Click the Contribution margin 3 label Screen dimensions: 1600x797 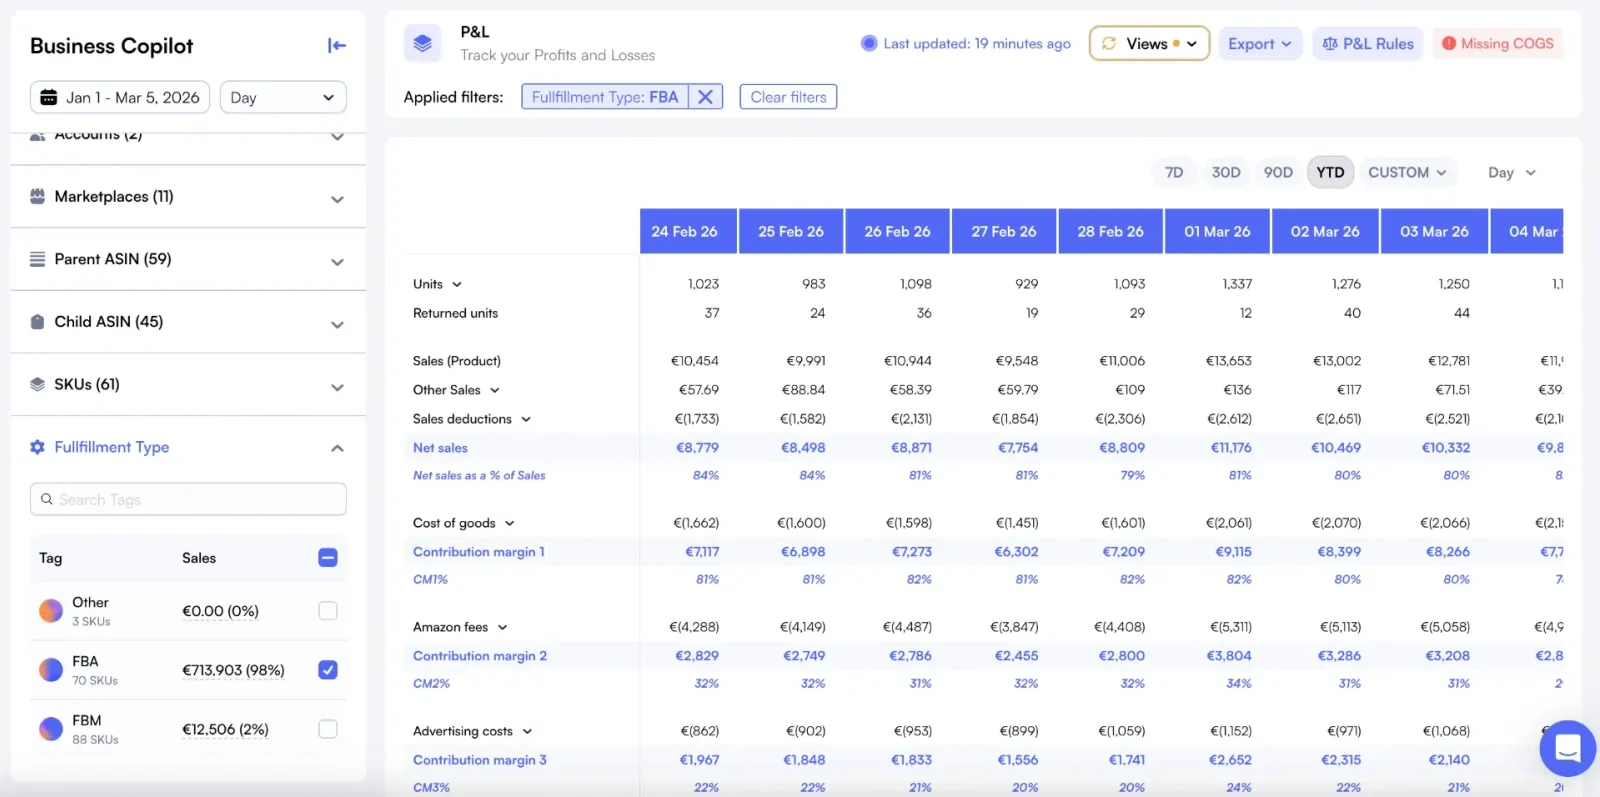[480, 760]
